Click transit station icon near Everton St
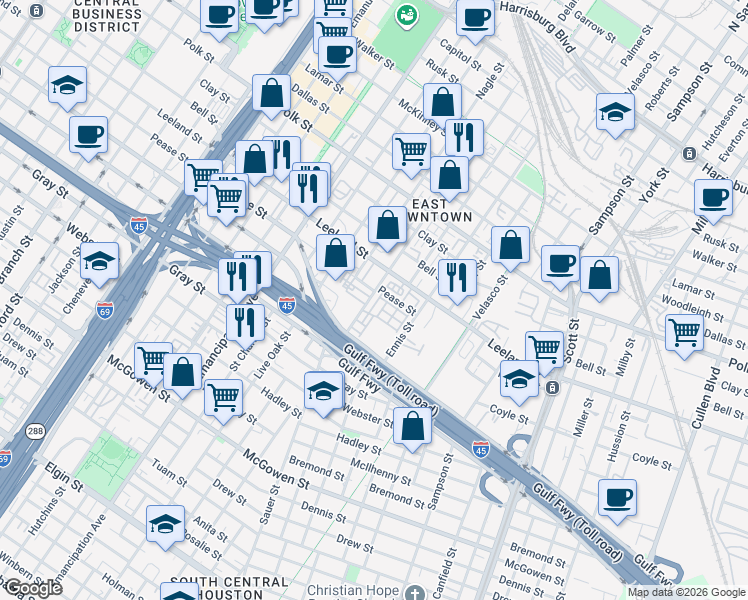748x600 pixels. (x=689, y=154)
